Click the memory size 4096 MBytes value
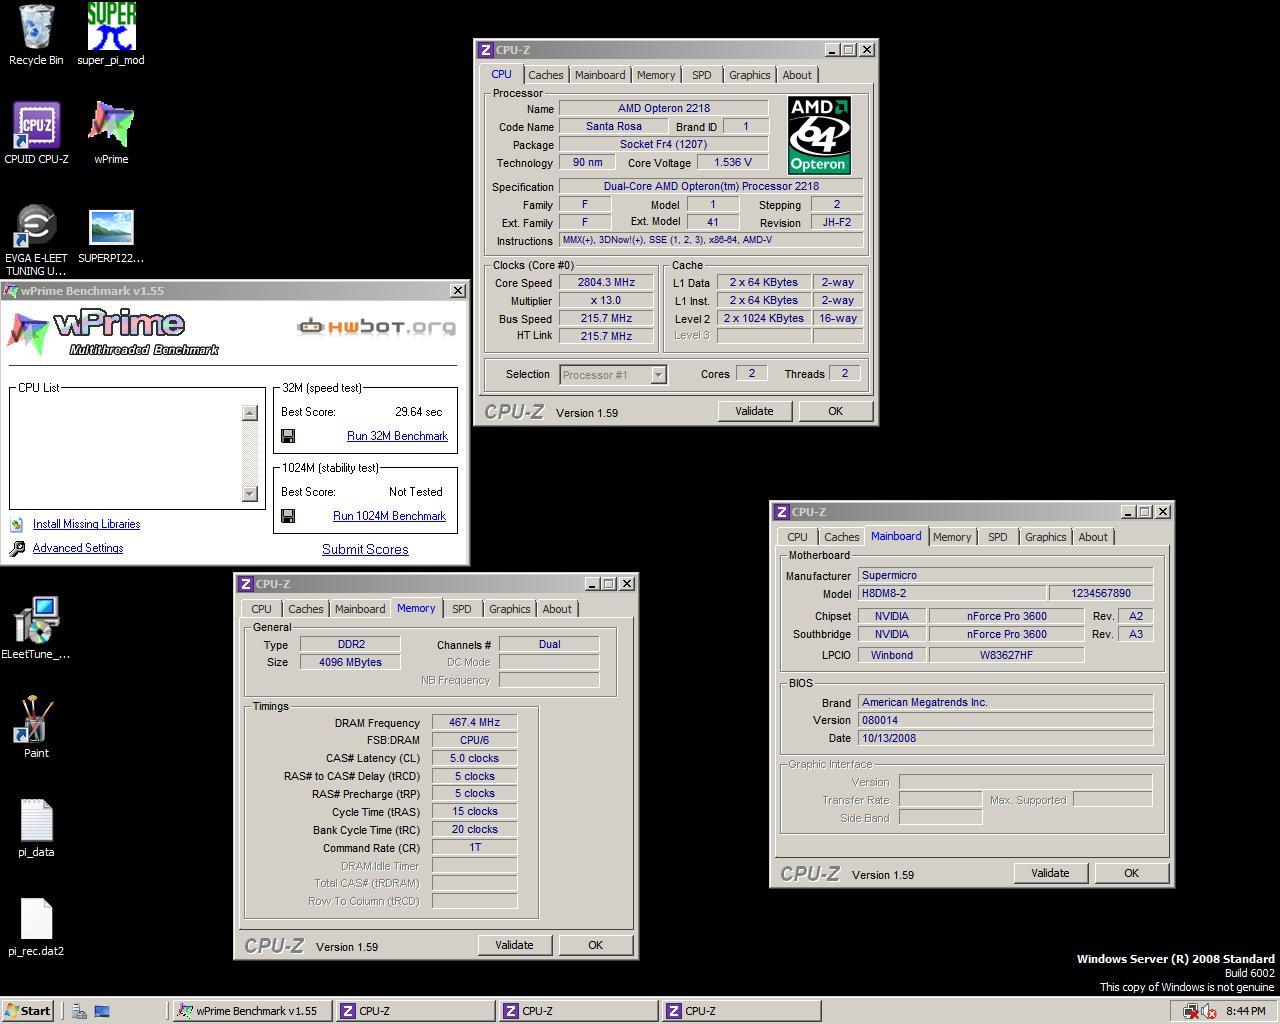This screenshot has height=1024, width=1280. tap(350, 662)
